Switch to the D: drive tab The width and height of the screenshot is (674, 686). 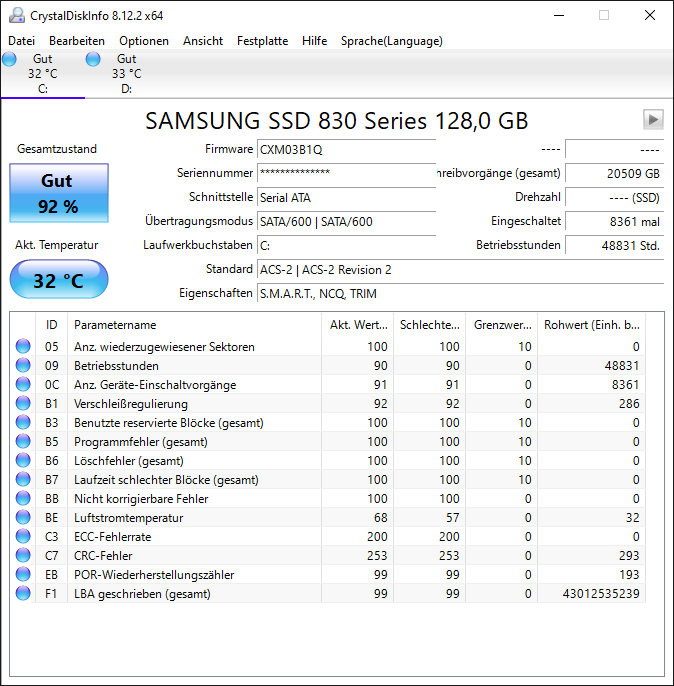(x=126, y=74)
